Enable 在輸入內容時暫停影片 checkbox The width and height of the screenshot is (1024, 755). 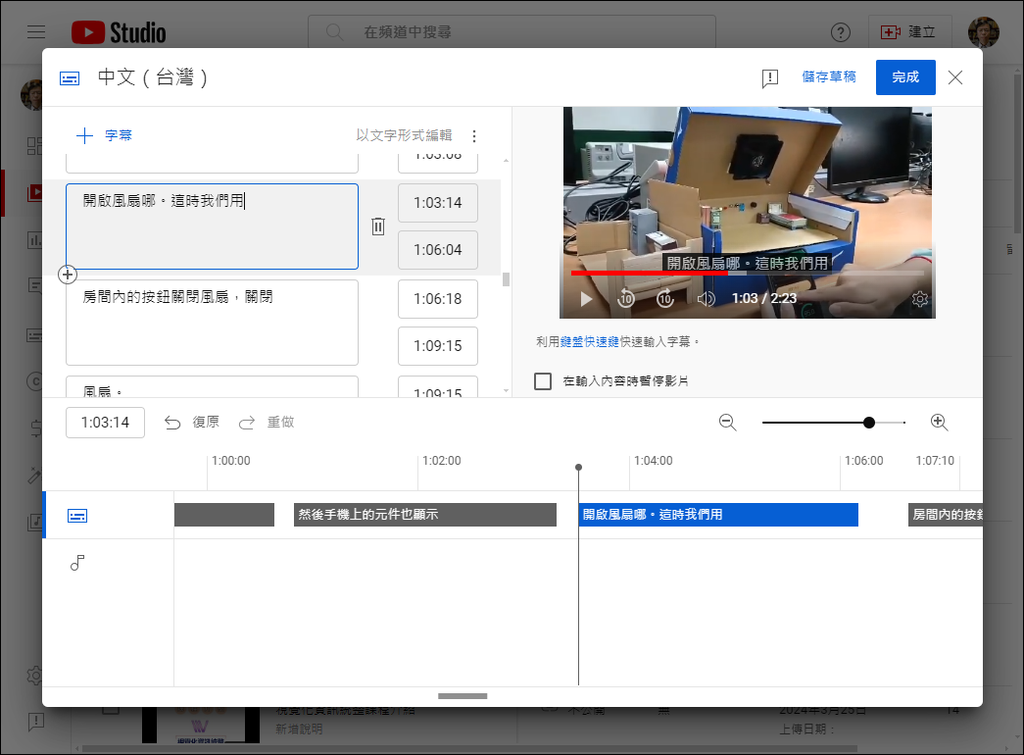[x=543, y=381]
